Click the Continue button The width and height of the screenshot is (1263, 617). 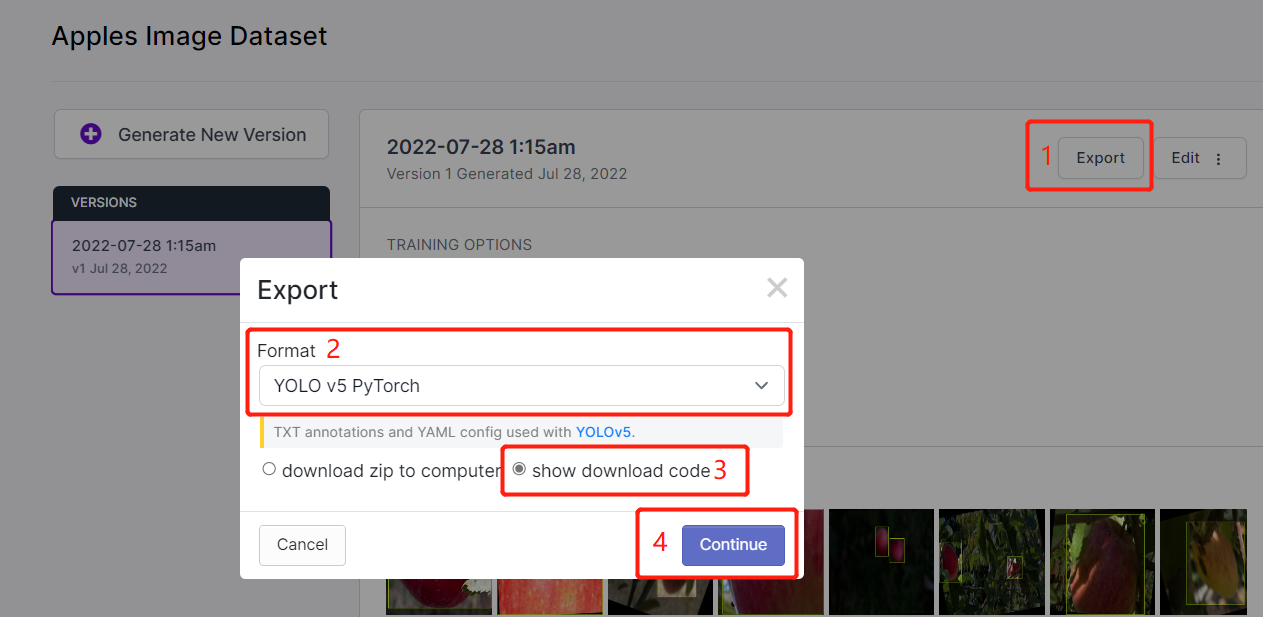click(x=733, y=545)
